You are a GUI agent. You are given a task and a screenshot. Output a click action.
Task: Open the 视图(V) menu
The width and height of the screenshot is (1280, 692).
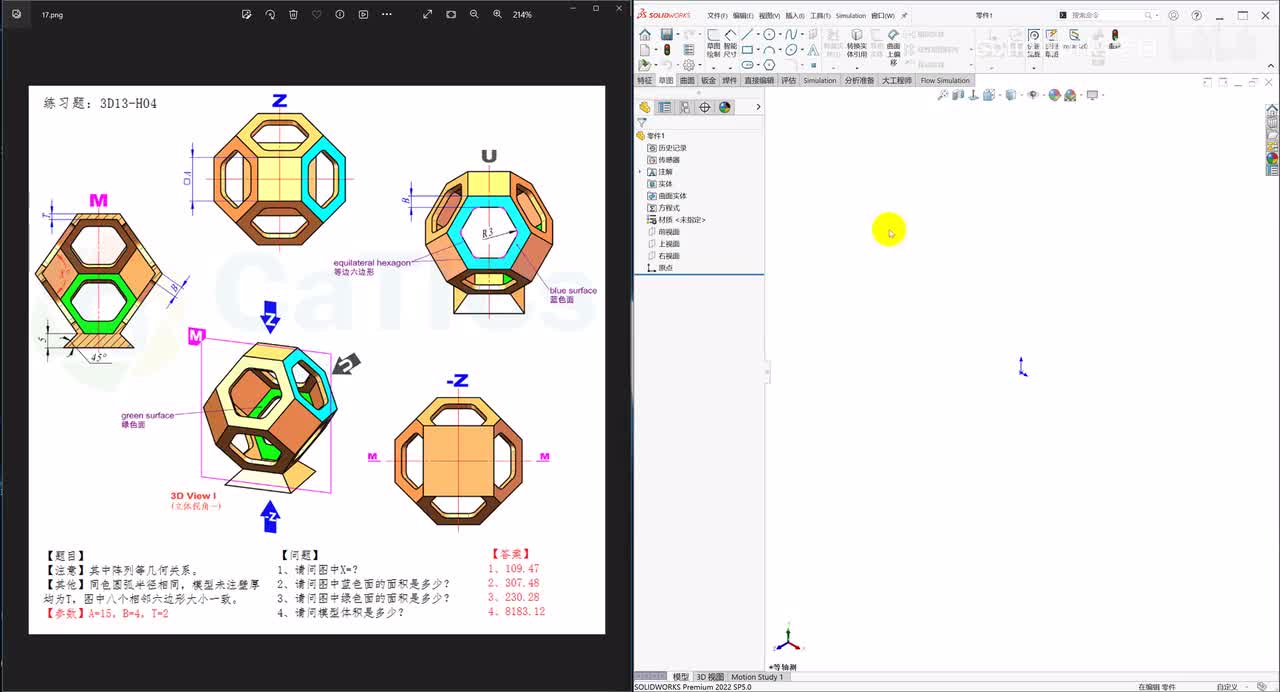click(769, 16)
